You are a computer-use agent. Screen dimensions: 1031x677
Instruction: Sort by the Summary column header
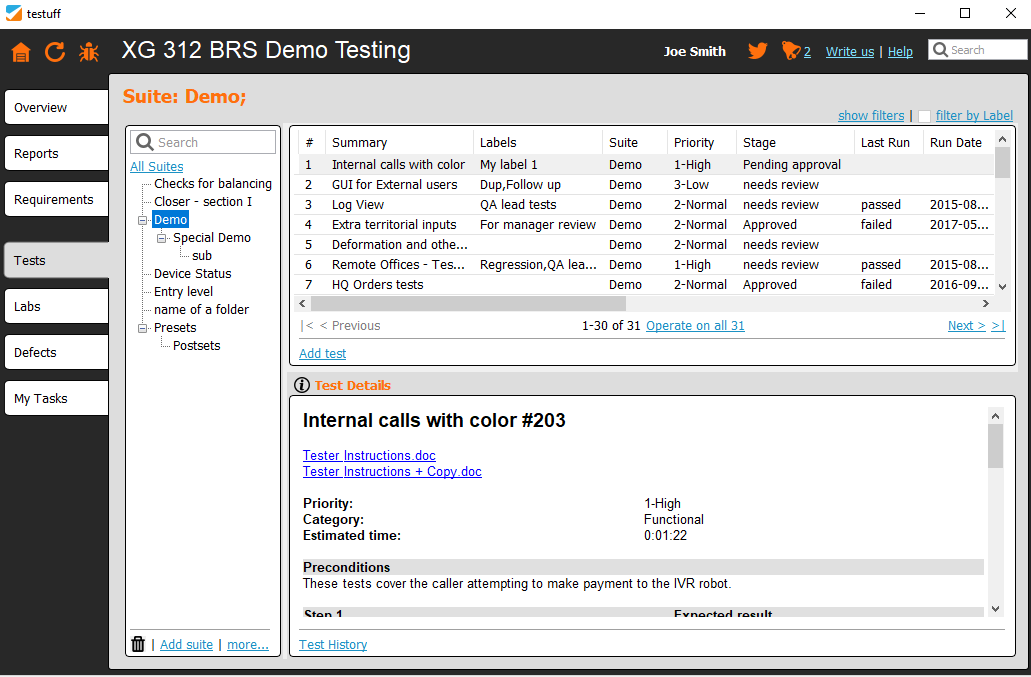399,143
